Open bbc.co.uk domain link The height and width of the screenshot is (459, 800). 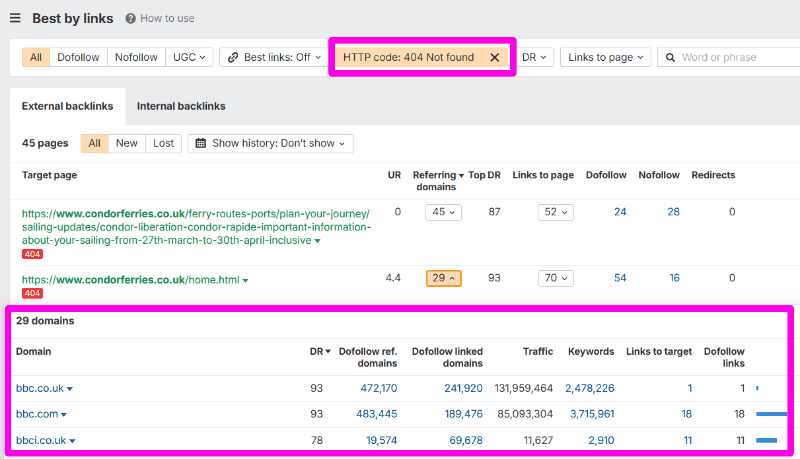40,388
